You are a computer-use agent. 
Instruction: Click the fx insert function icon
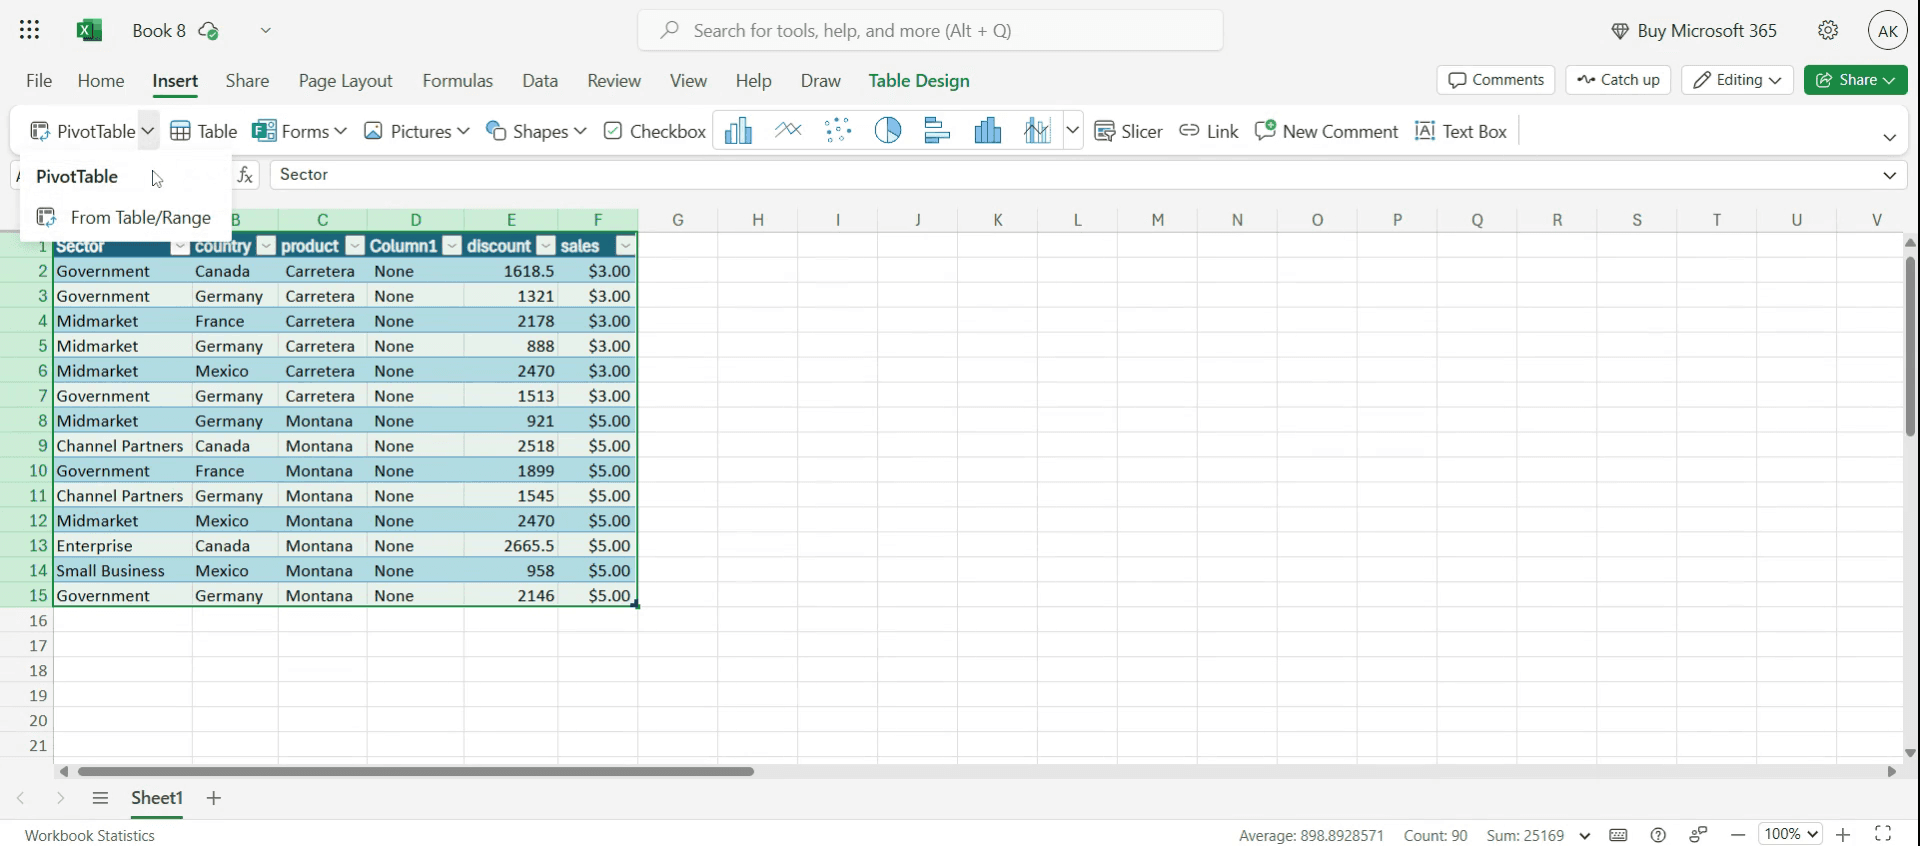pos(245,175)
